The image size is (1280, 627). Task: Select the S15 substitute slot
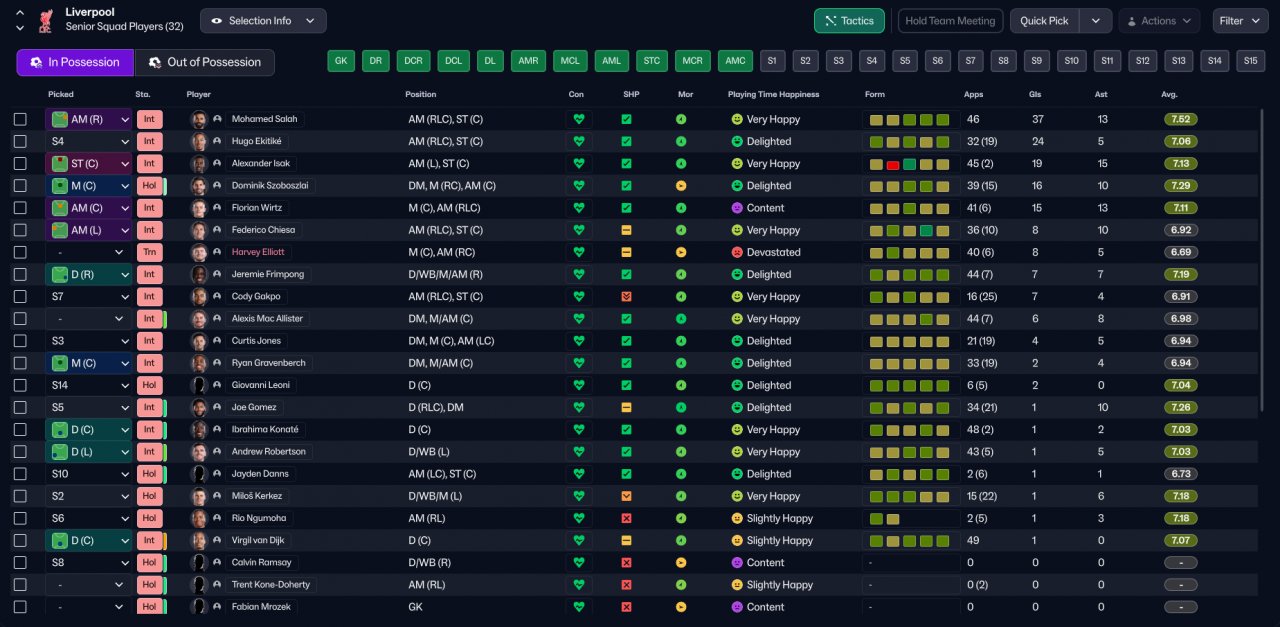pyautogui.click(x=1249, y=61)
